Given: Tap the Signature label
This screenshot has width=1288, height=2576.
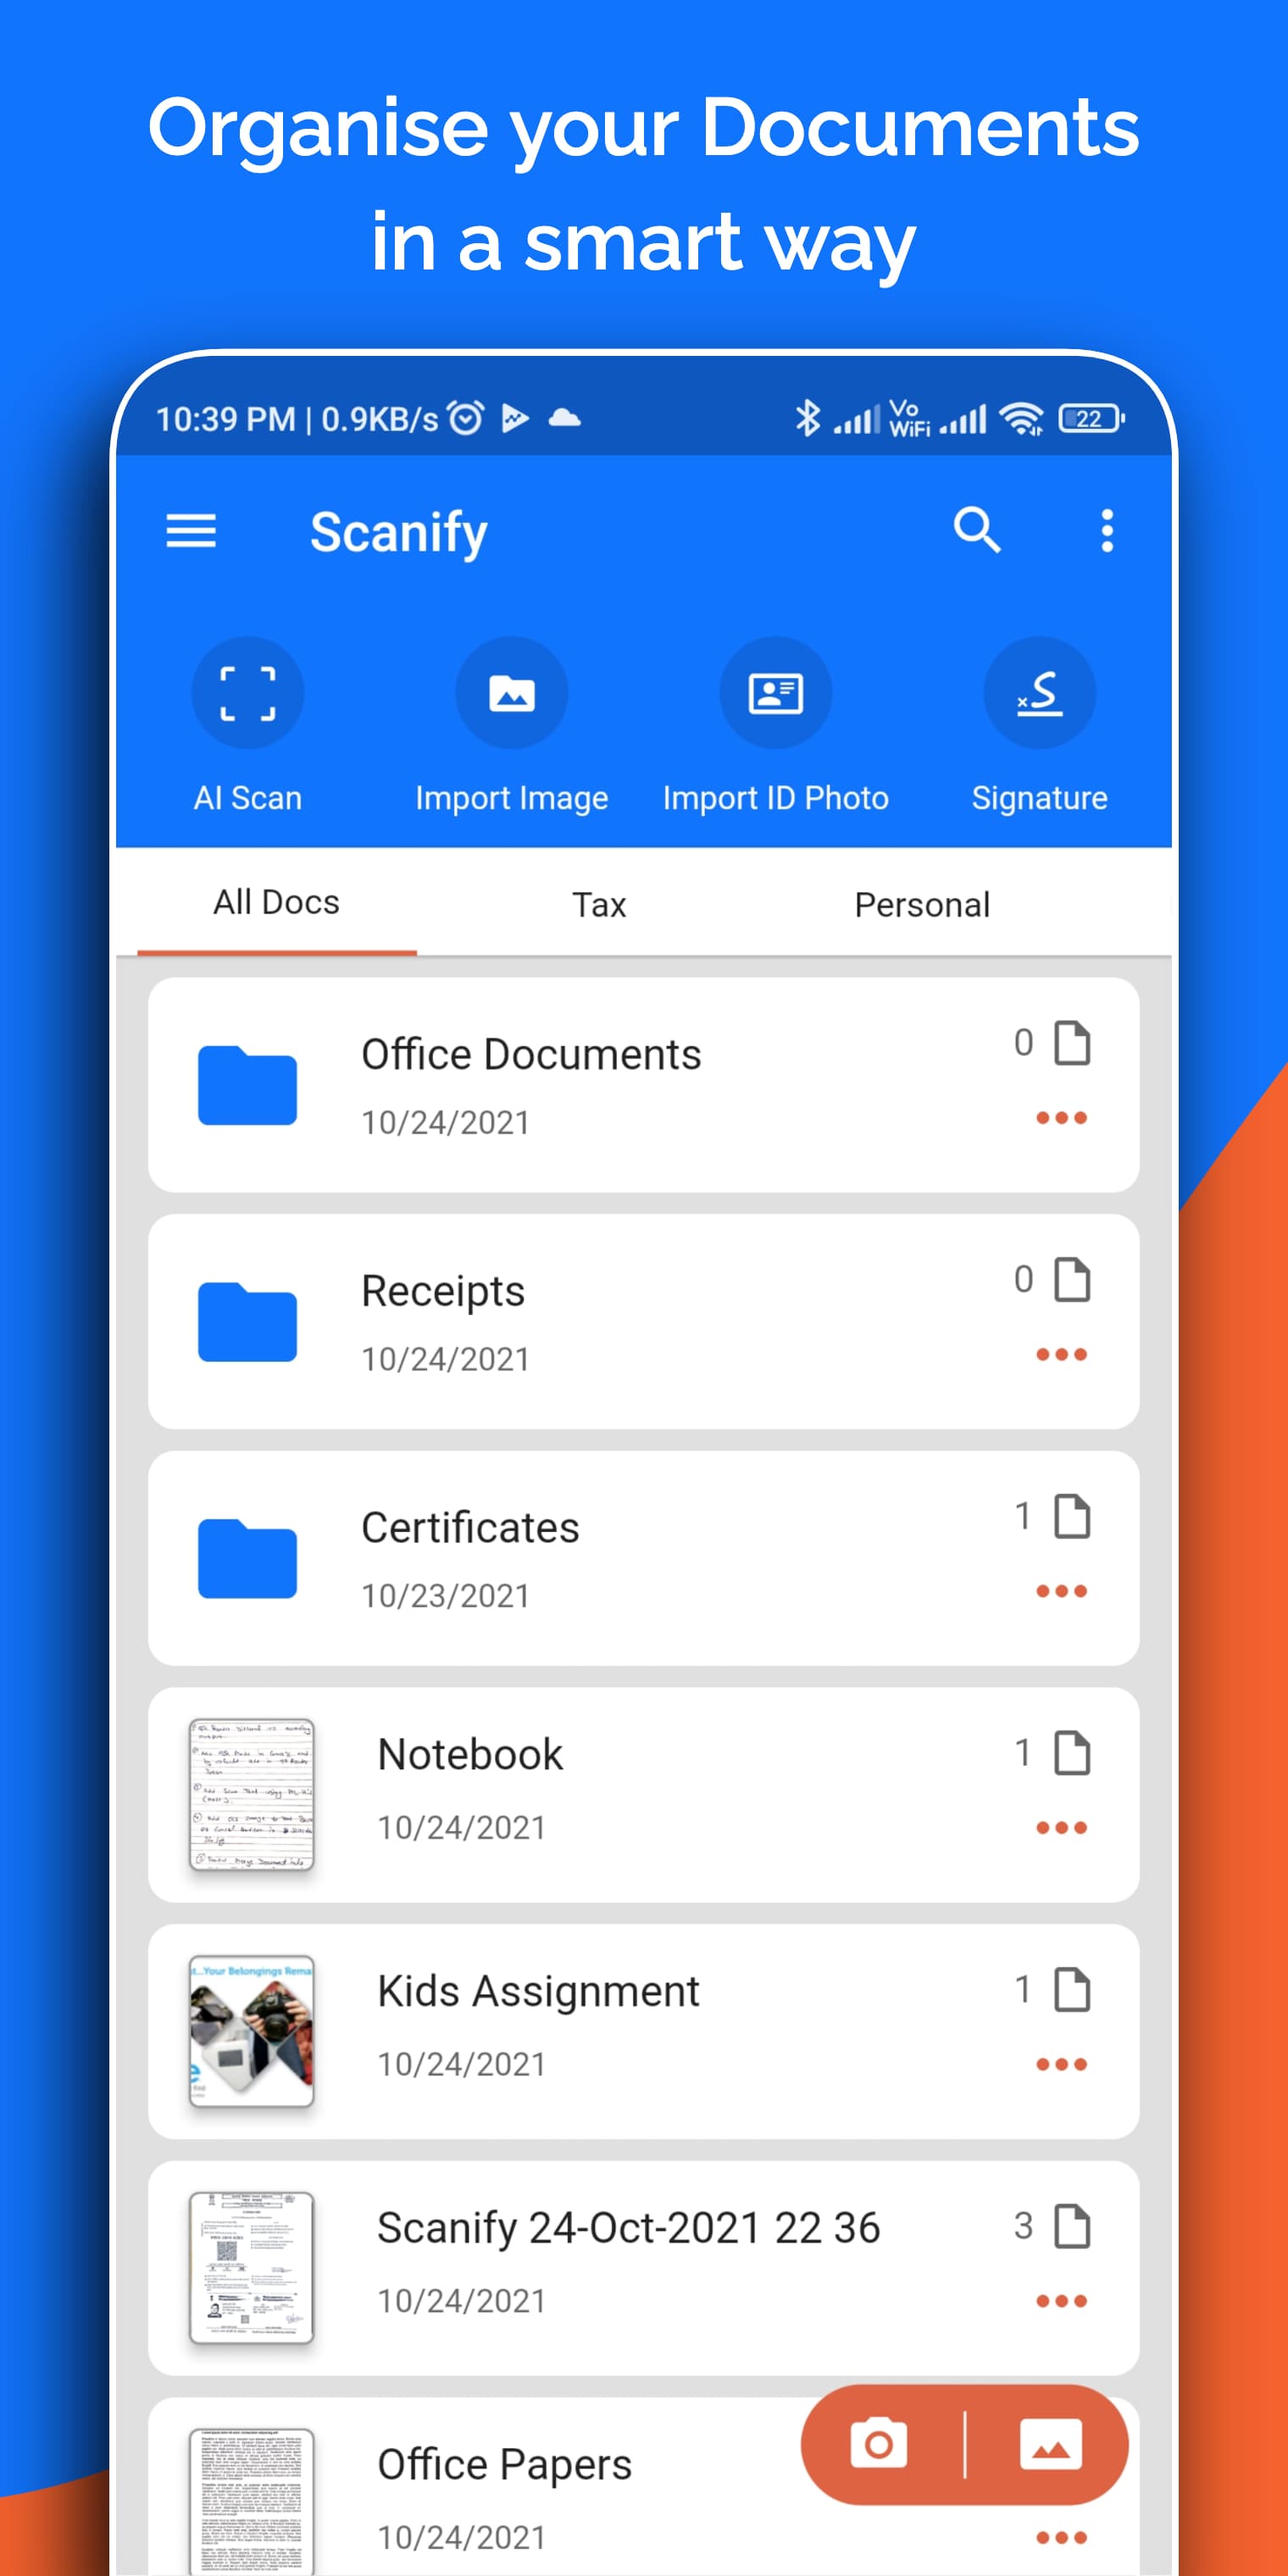Looking at the screenshot, I should click(1039, 799).
